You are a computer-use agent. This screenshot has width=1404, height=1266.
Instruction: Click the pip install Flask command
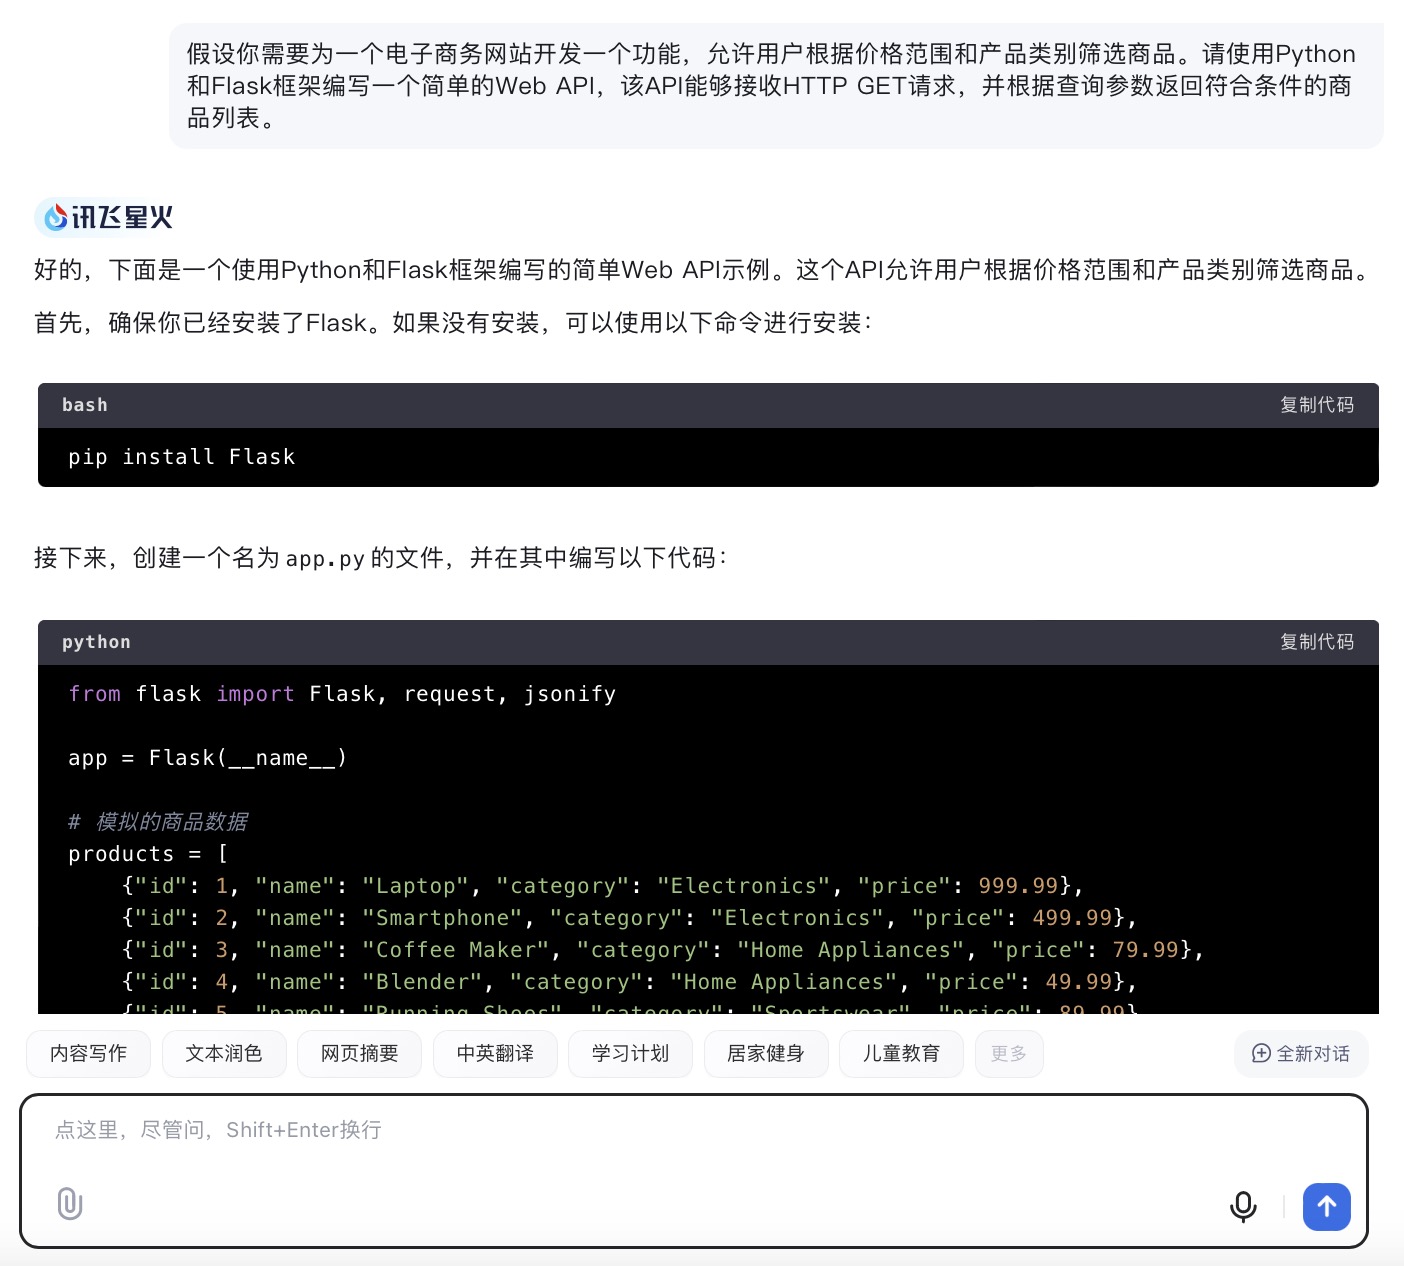182,457
